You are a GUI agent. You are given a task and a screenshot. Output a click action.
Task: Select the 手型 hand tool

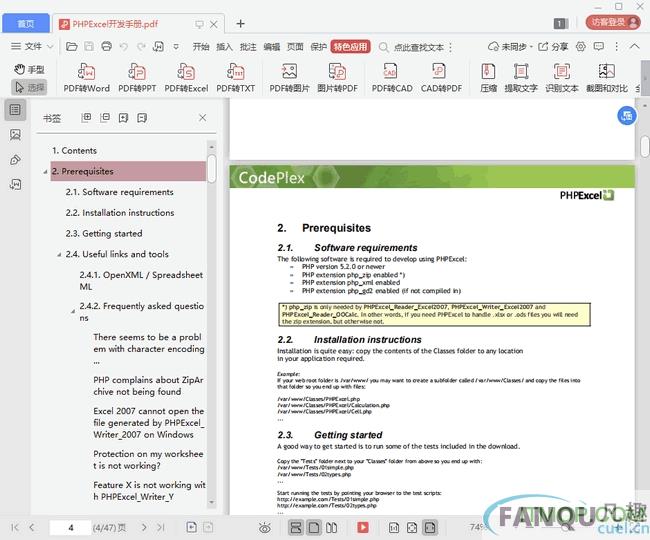(29, 69)
